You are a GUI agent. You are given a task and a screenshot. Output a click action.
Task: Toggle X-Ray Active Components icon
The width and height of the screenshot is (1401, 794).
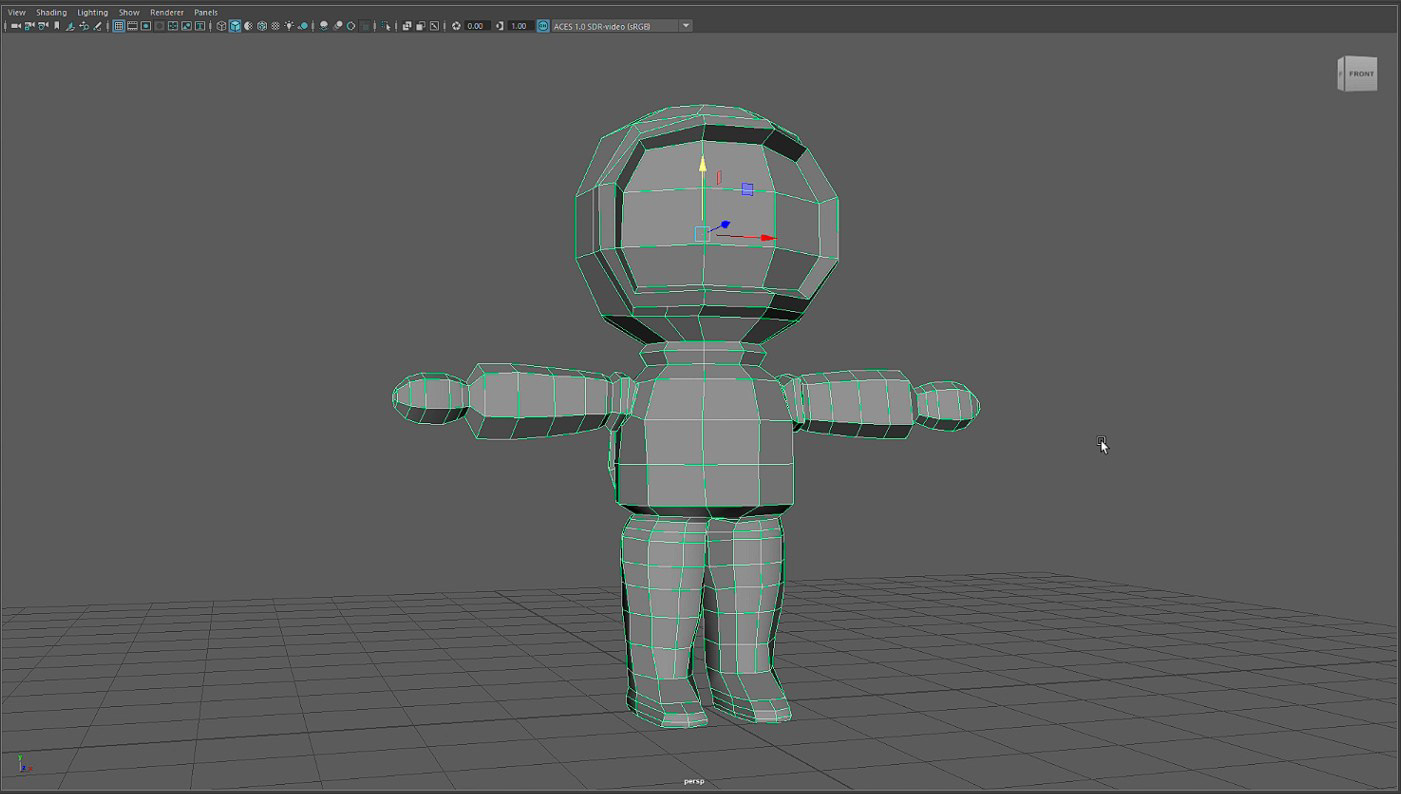click(x=420, y=26)
